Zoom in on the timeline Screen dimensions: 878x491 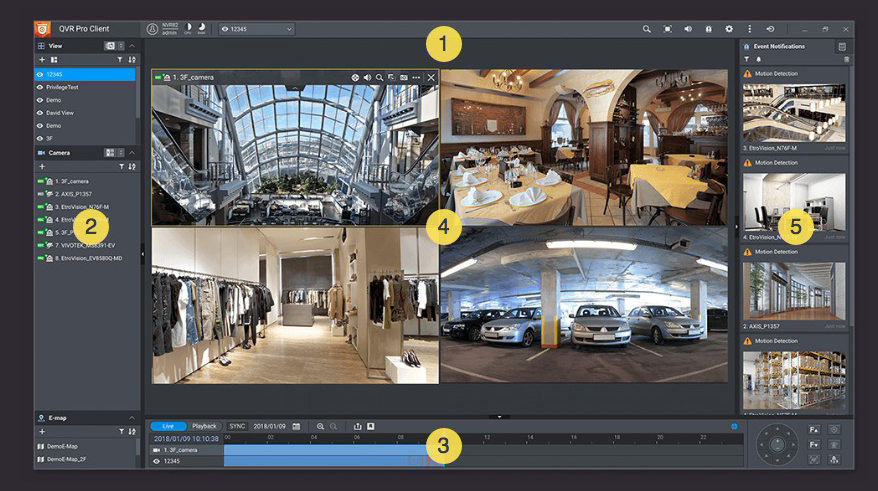click(x=320, y=426)
